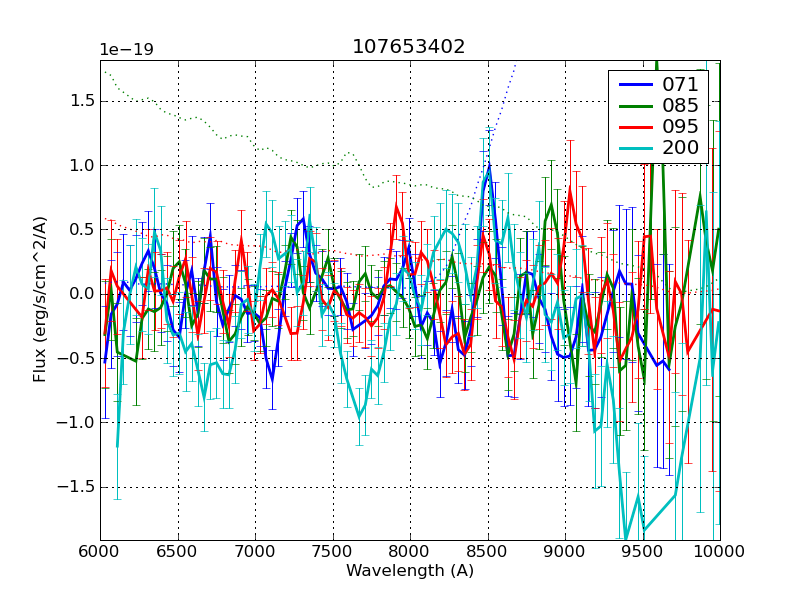Click the plot title 107653402

[409, 47]
